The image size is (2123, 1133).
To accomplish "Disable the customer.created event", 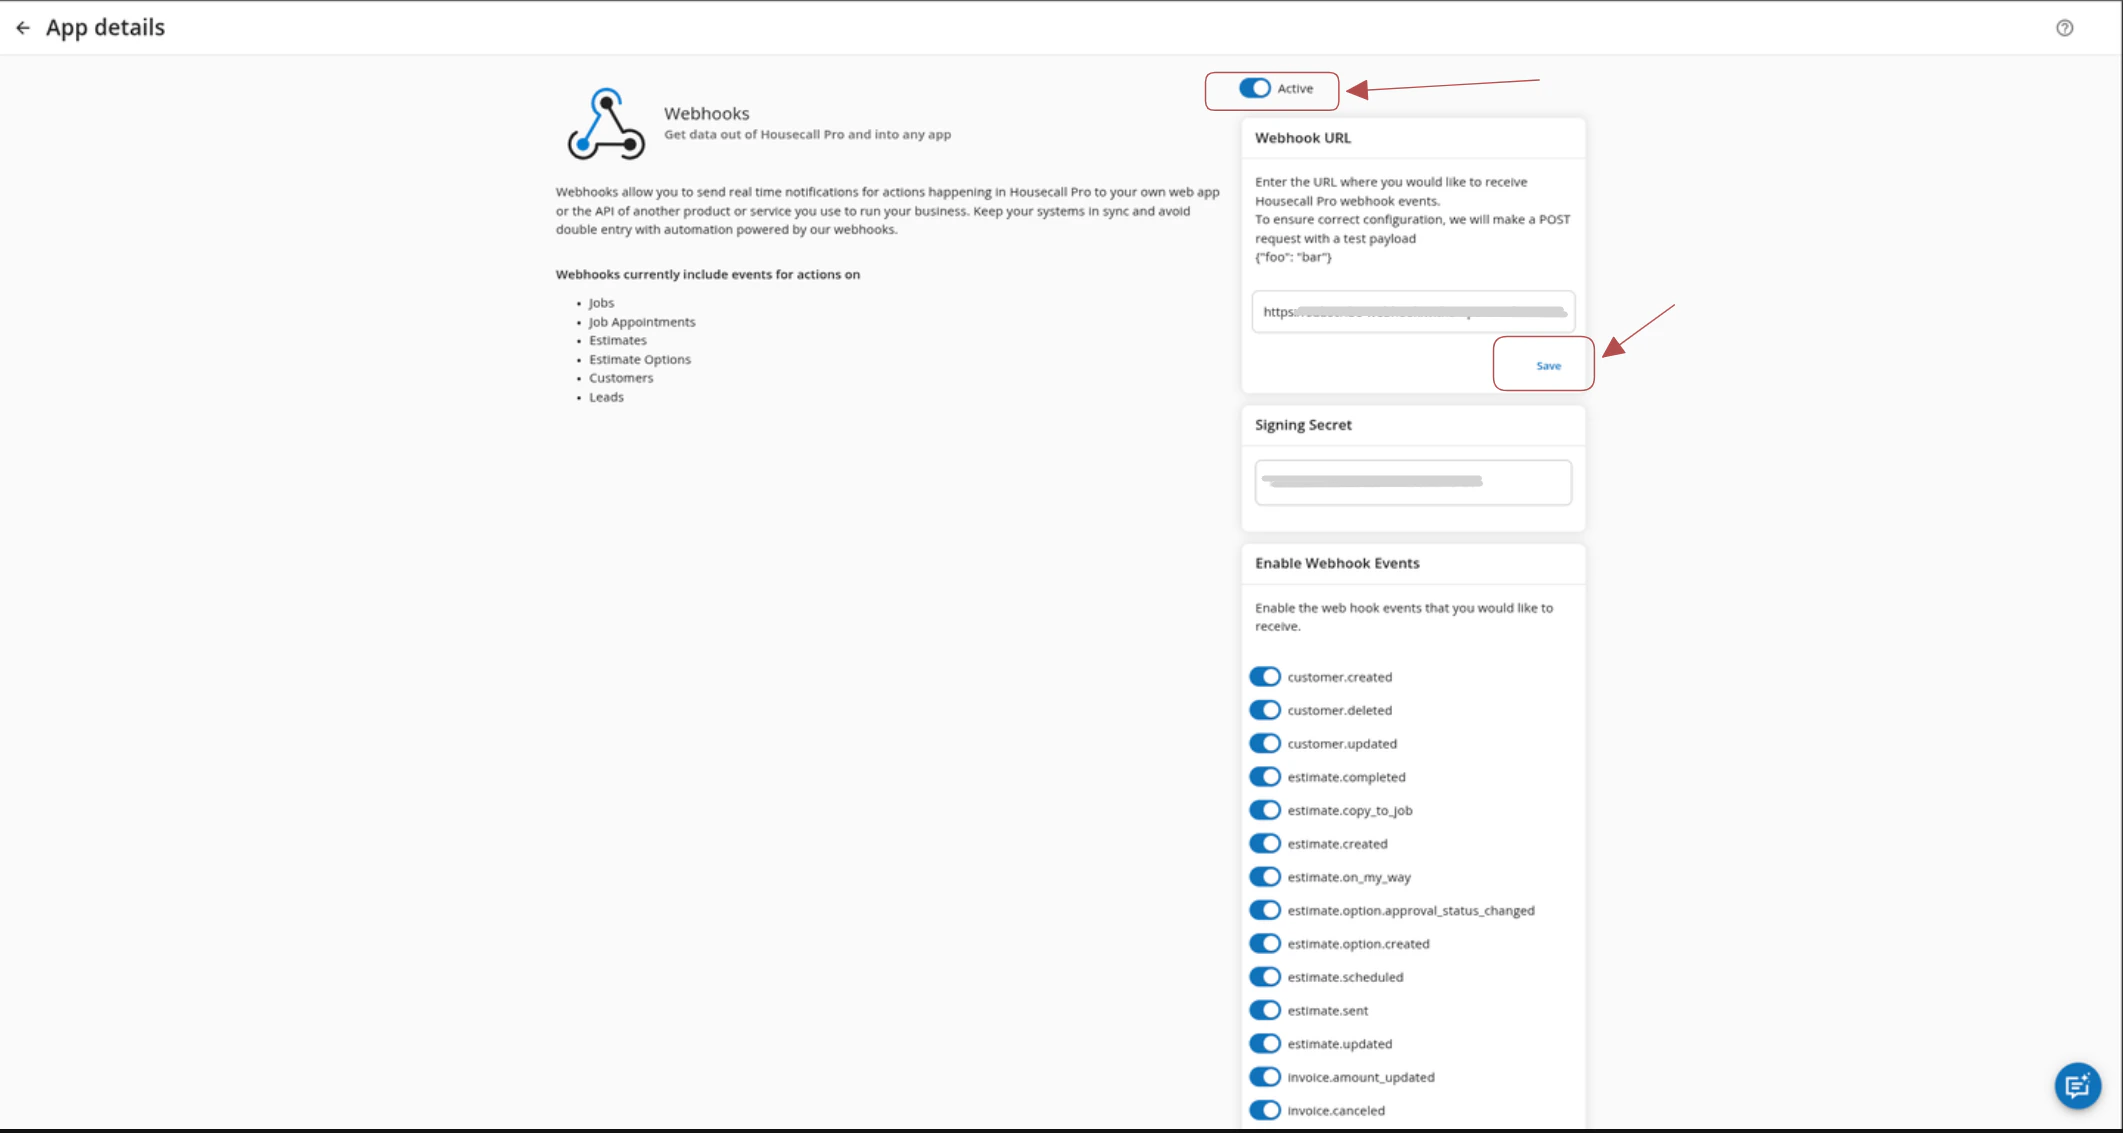I will coord(1265,677).
